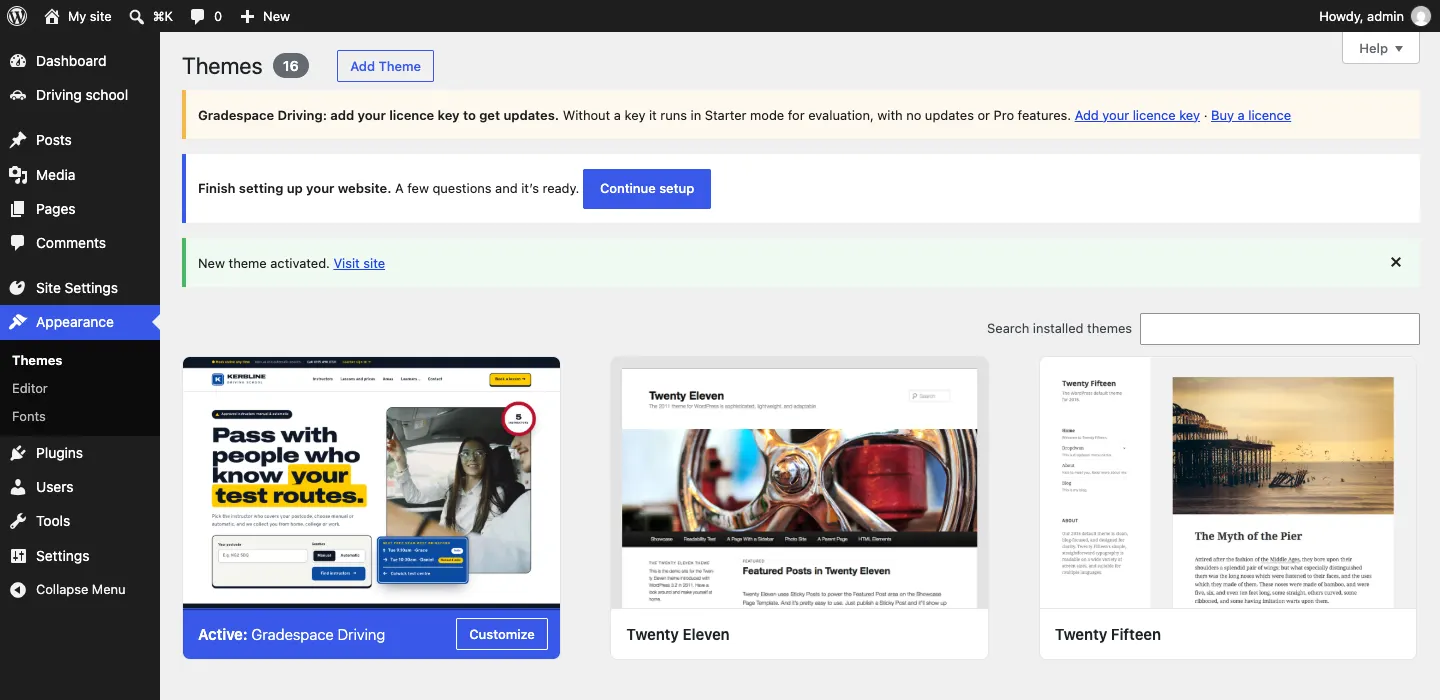The width and height of the screenshot is (1440, 700).
Task: Click the Comments sidebar icon
Action: 18,243
